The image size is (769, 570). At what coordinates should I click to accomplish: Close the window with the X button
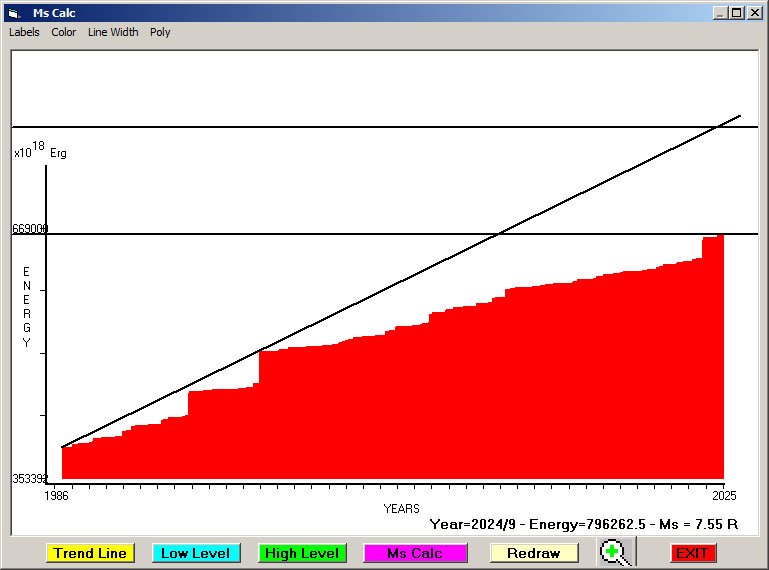[x=754, y=13]
